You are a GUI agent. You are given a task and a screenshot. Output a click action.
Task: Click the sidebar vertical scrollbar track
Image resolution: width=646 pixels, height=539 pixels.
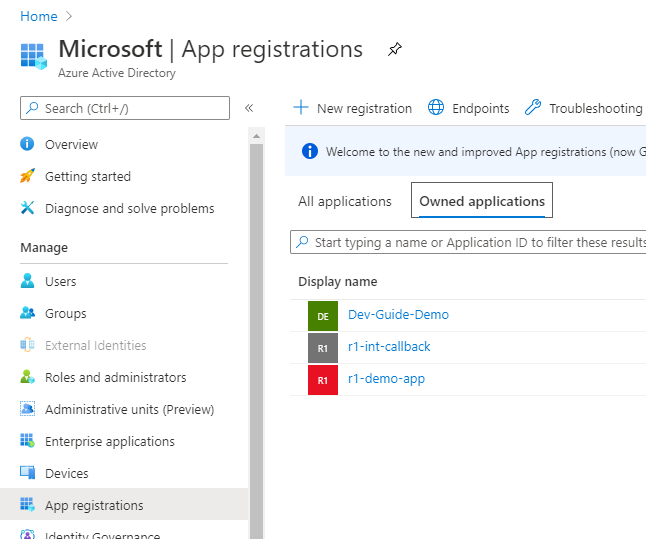pyautogui.click(x=256, y=341)
